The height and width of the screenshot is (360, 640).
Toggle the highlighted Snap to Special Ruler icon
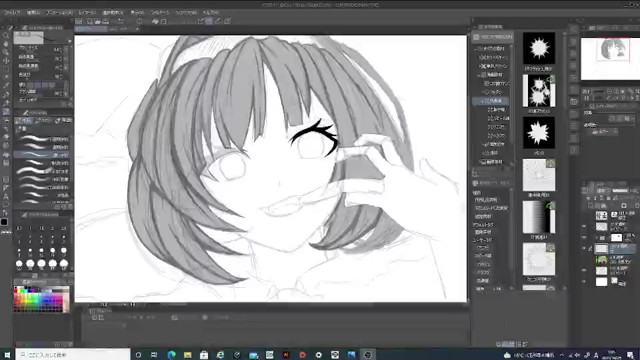209,21
